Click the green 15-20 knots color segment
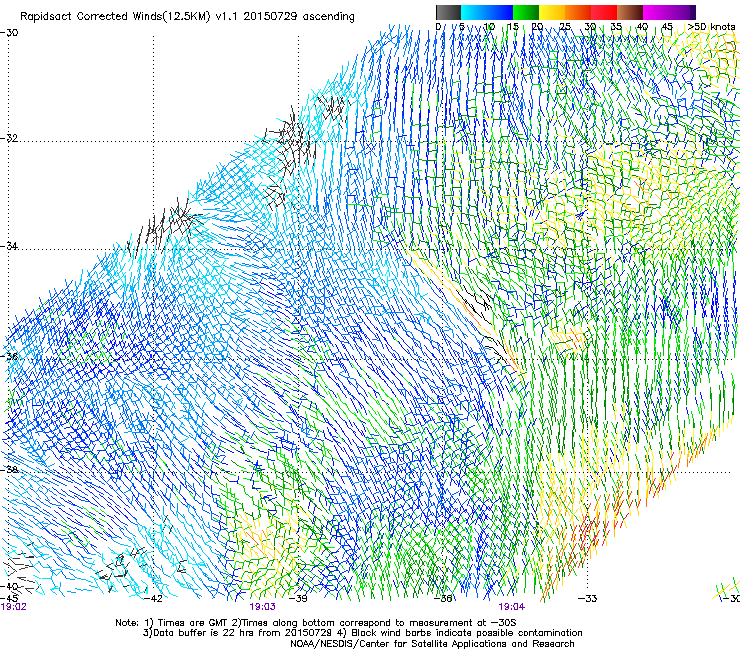The height and width of the screenshot is (650, 740). pyautogui.click(x=526, y=12)
